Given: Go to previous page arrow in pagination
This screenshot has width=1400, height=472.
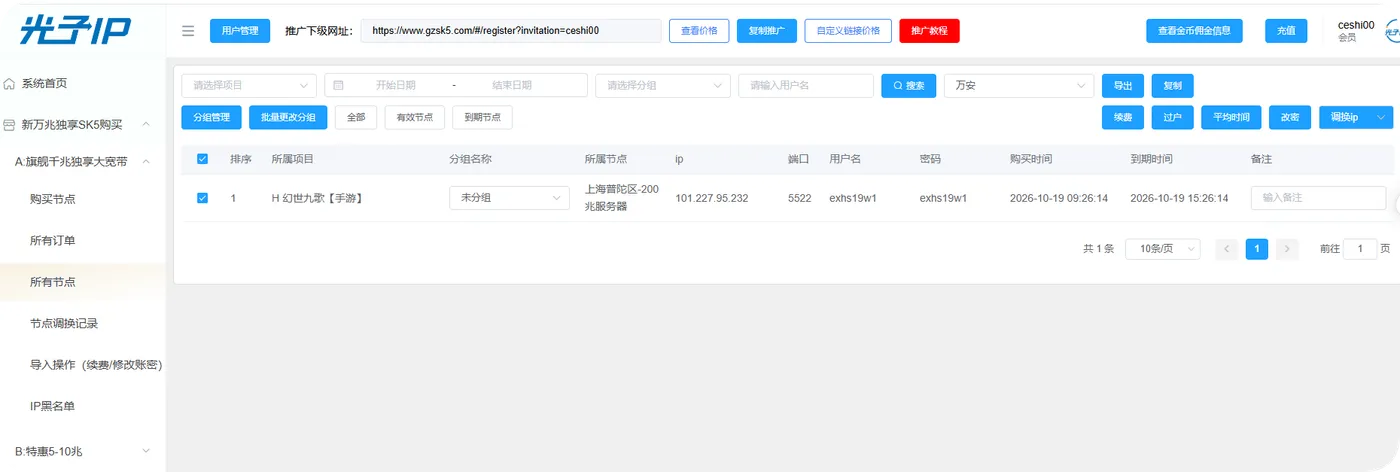Looking at the screenshot, I should coord(1226,248).
